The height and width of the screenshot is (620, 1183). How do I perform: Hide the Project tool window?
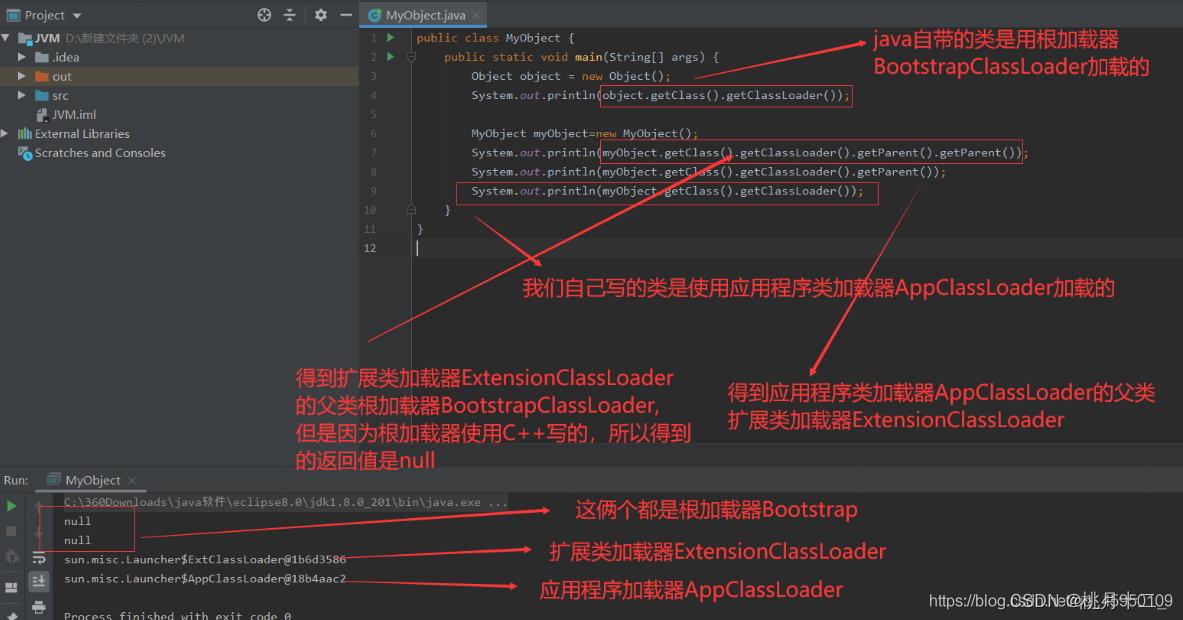[x=346, y=15]
